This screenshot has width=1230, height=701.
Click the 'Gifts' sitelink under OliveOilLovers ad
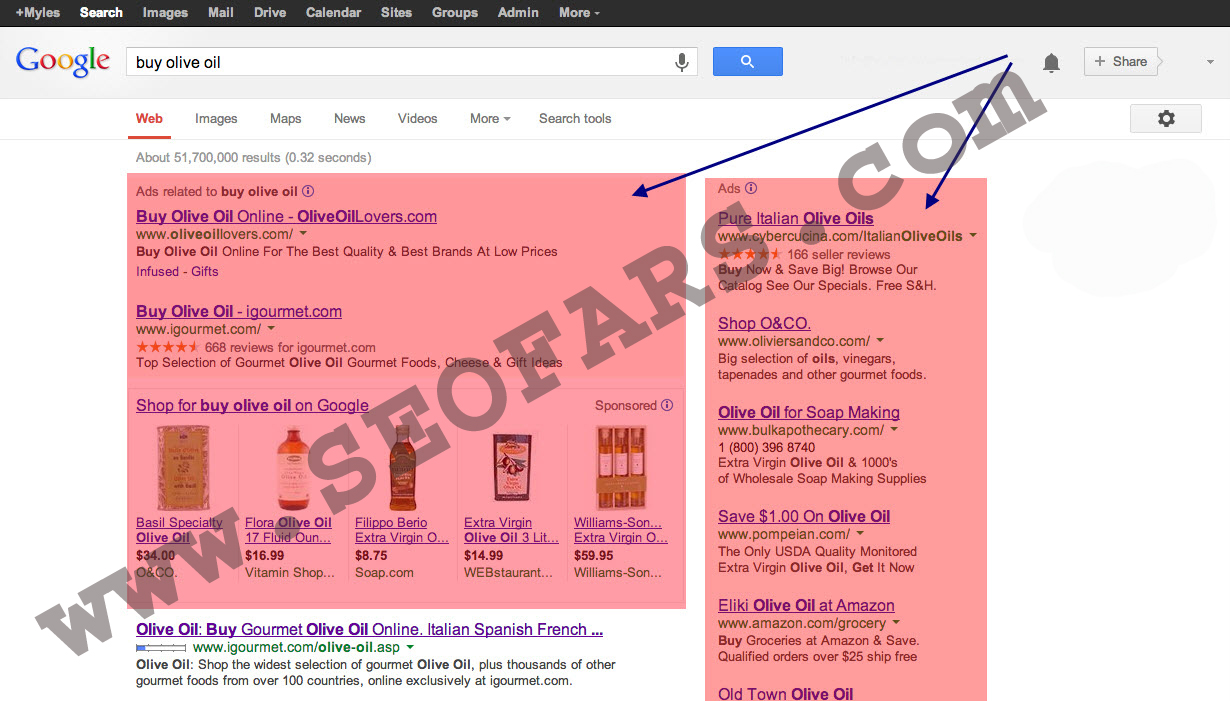[x=205, y=271]
